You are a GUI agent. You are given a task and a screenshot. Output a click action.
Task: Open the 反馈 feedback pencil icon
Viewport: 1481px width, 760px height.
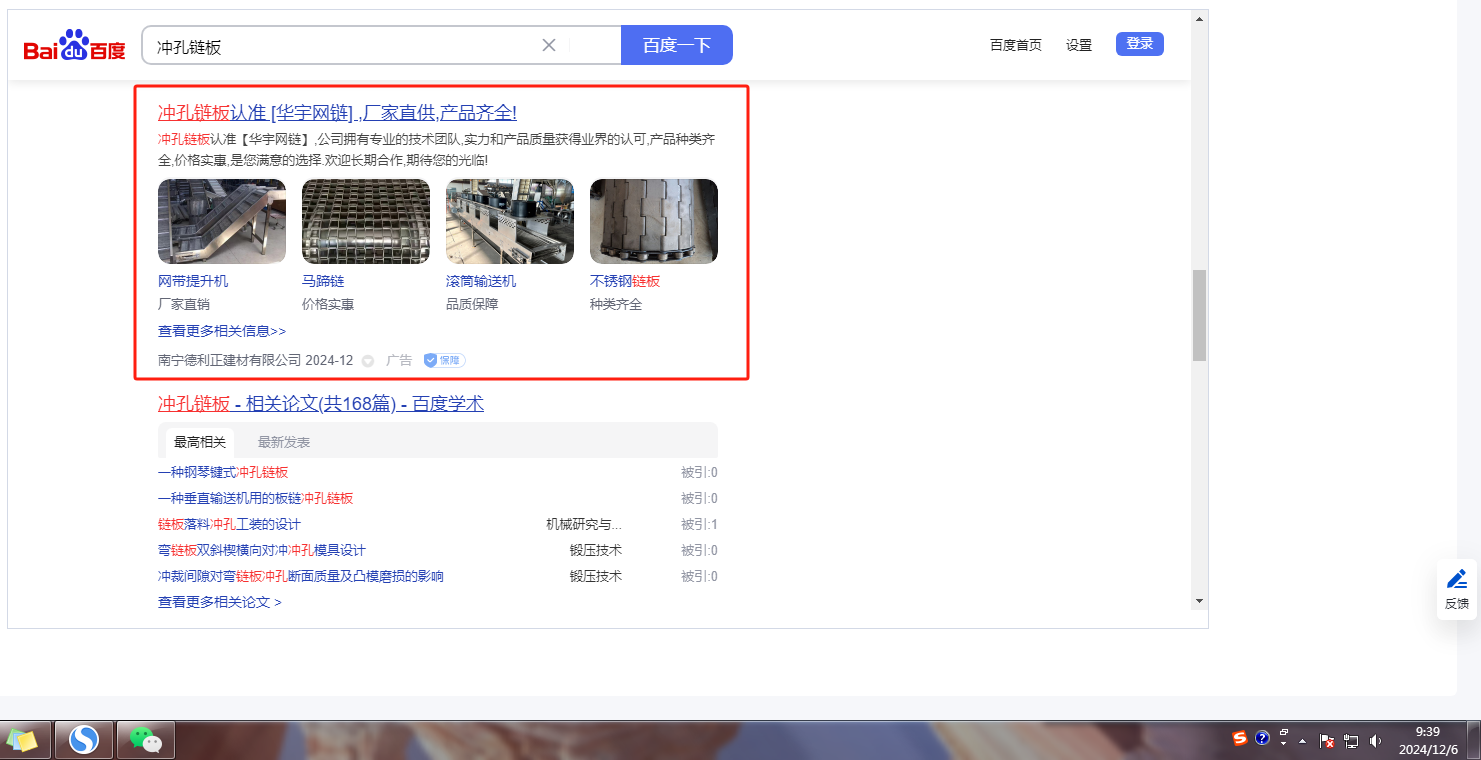pyautogui.click(x=1457, y=579)
